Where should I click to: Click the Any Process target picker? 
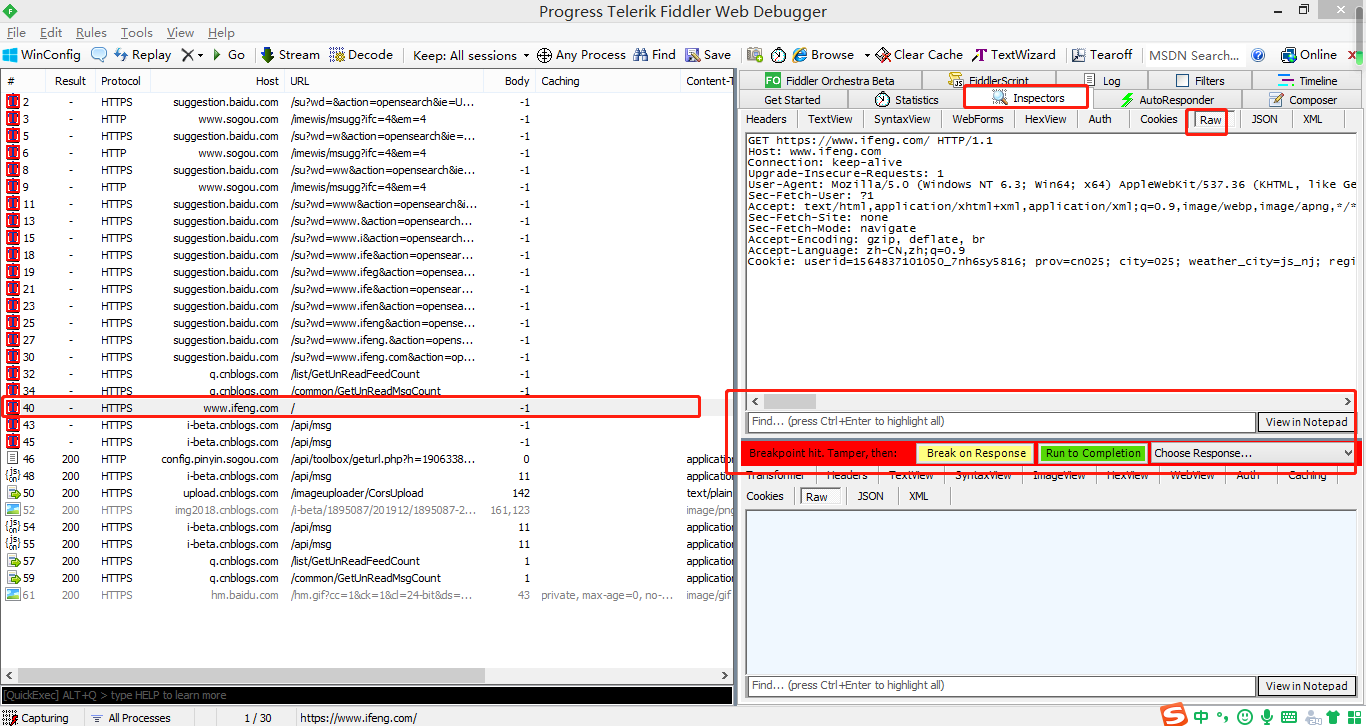(581, 55)
